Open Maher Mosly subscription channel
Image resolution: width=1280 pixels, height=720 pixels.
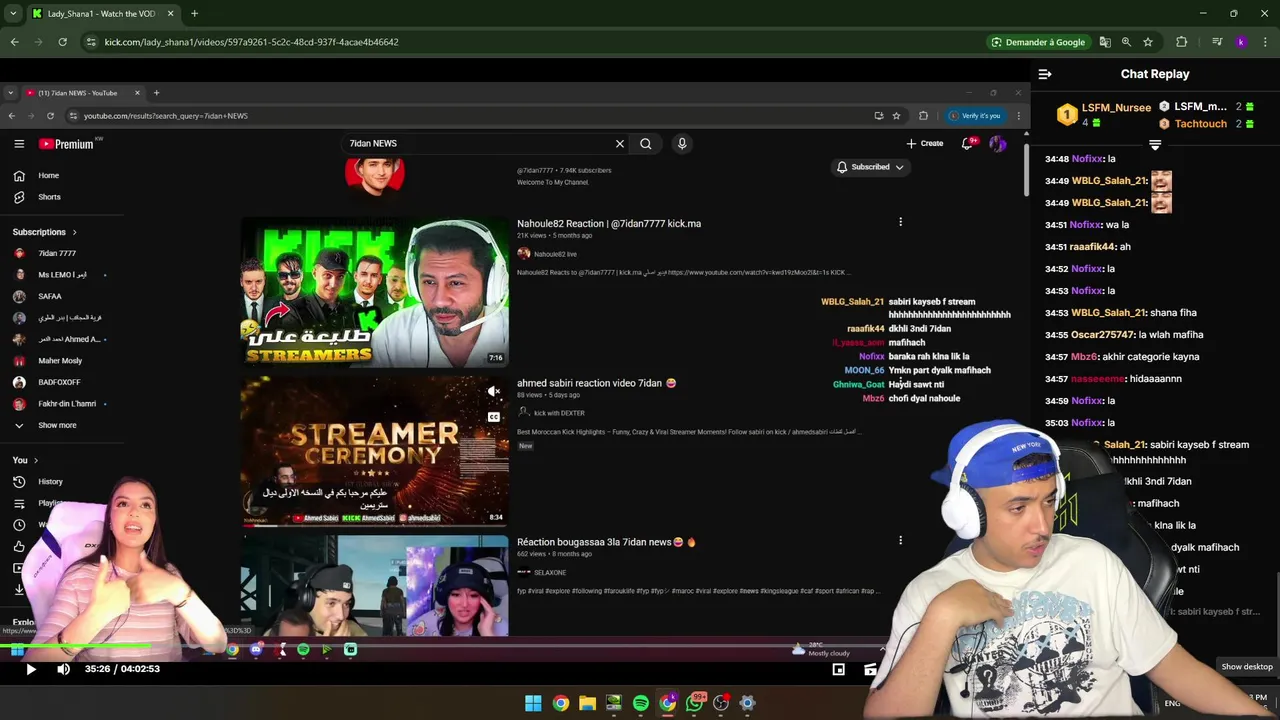pyautogui.click(x=60, y=360)
